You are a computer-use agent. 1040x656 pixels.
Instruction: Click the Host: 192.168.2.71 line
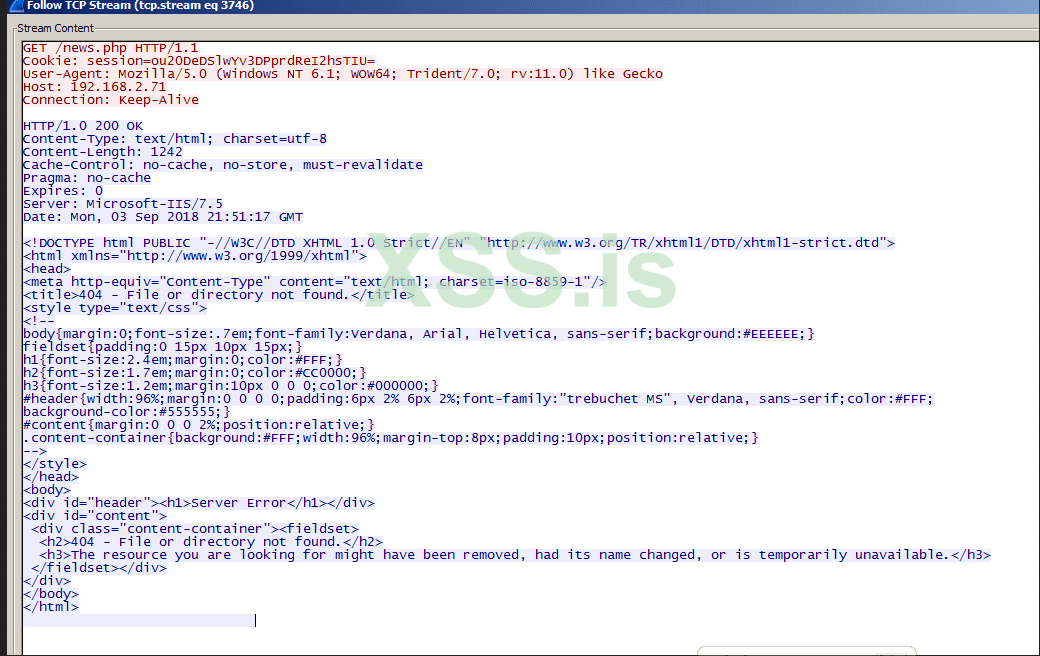(x=94, y=87)
